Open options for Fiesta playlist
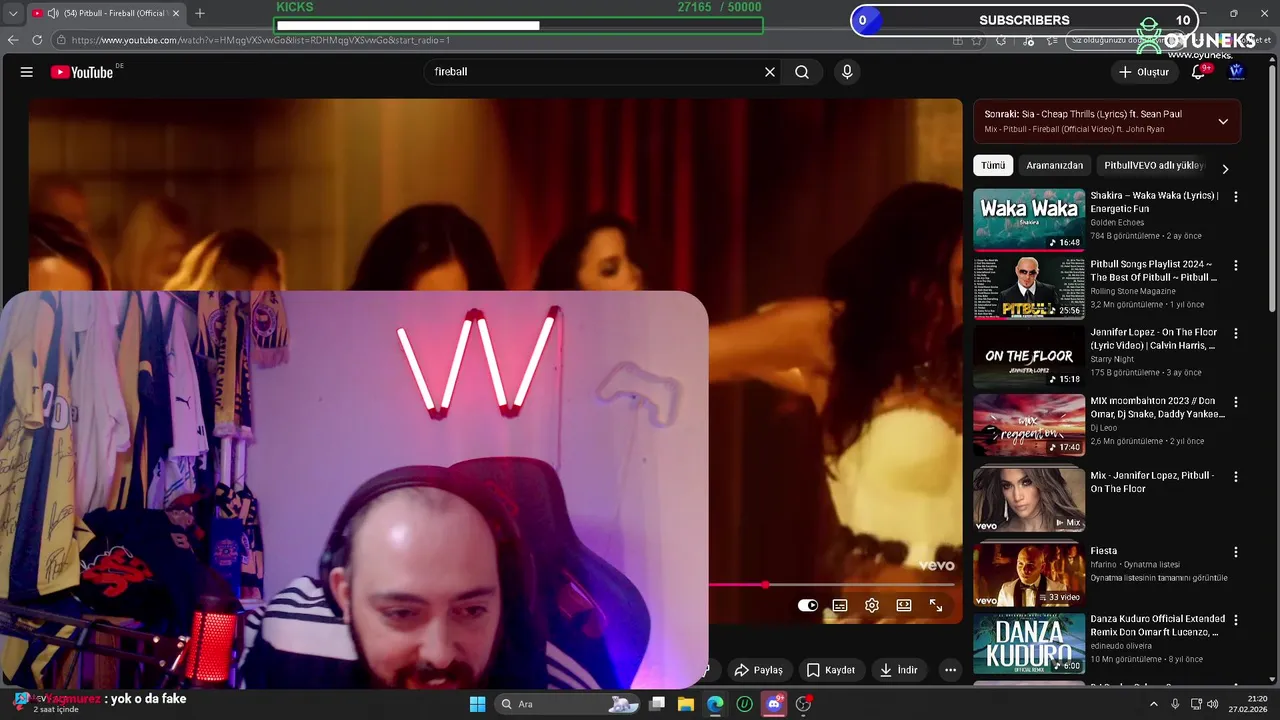Screen dimensions: 1280x720 (x=1236, y=552)
